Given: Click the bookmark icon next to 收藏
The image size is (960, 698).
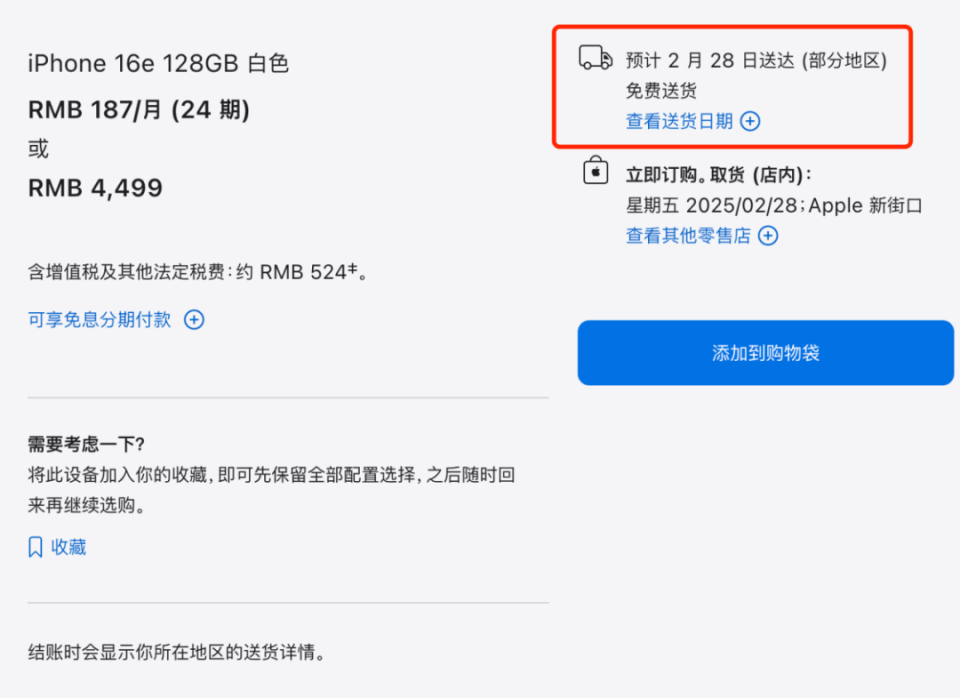Looking at the screenshot, I should (x=33, y=546).
